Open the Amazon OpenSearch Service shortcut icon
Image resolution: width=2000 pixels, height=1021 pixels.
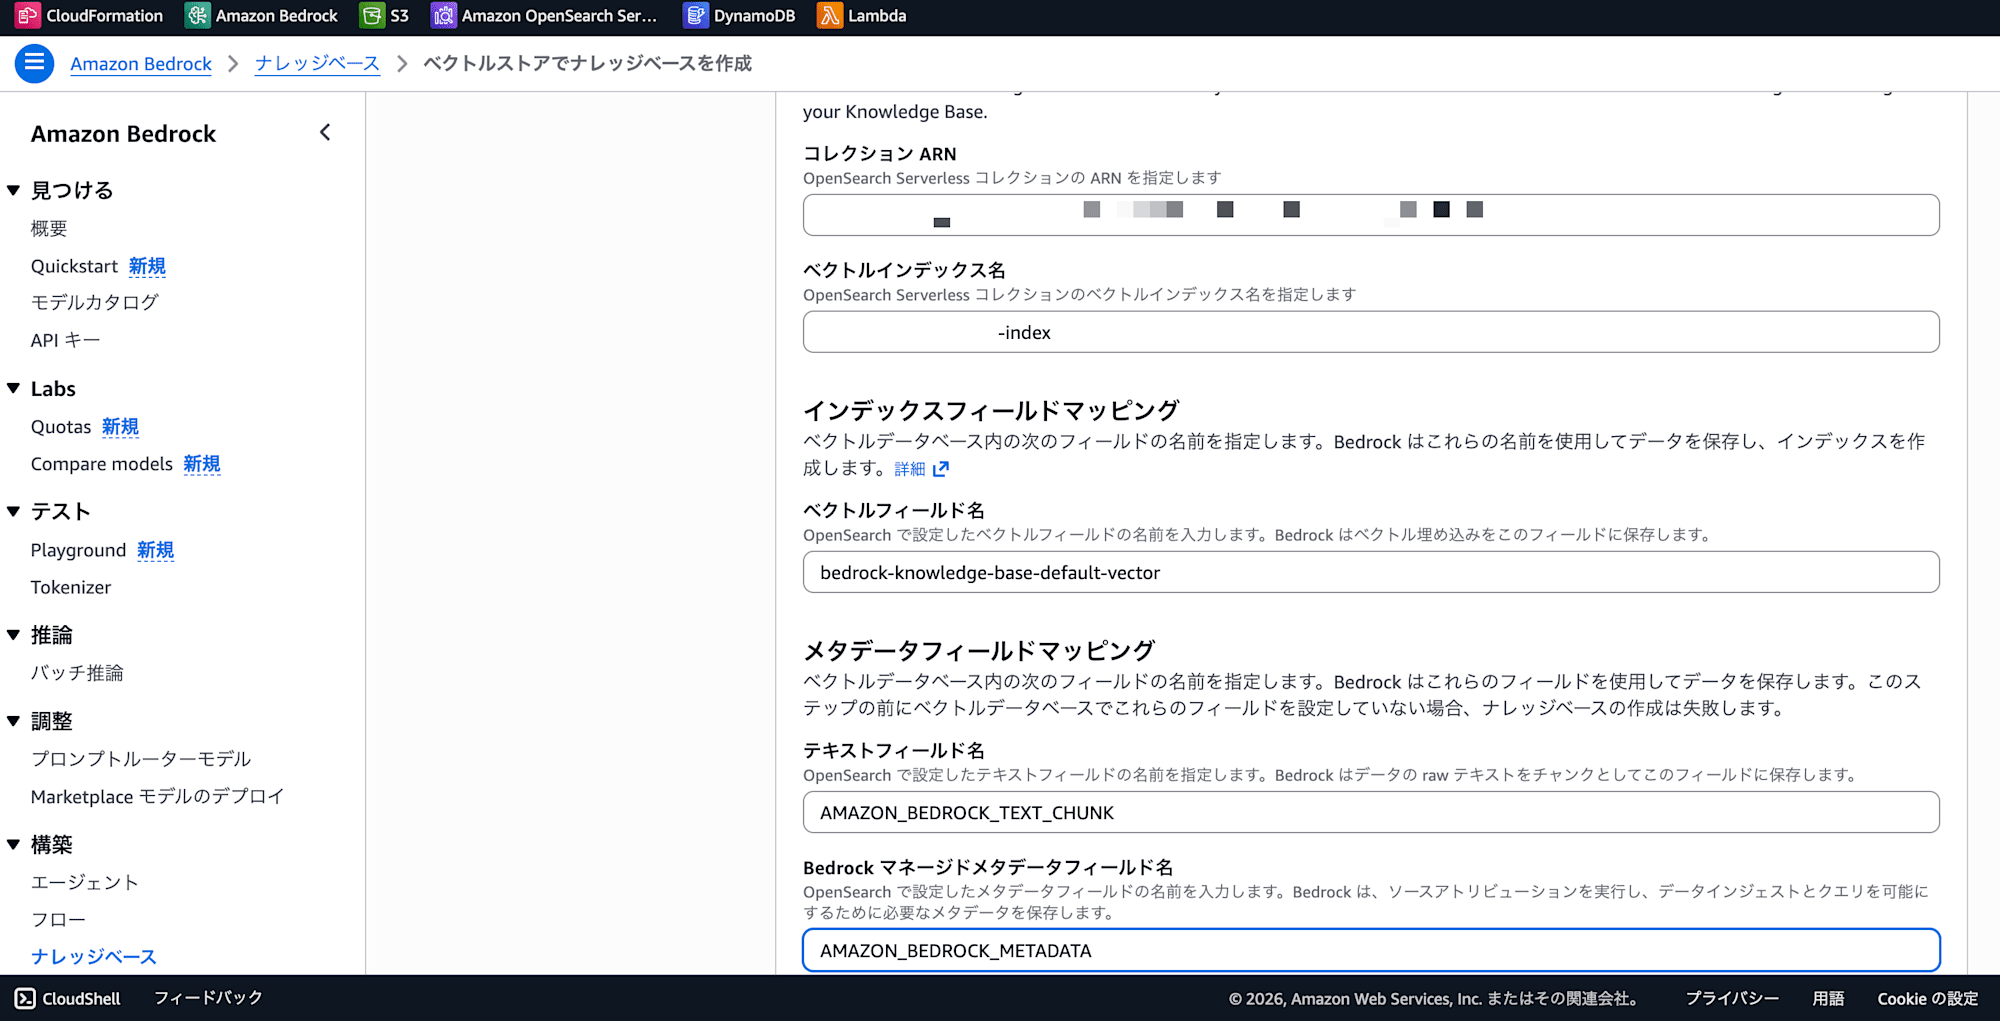point(443,16)
